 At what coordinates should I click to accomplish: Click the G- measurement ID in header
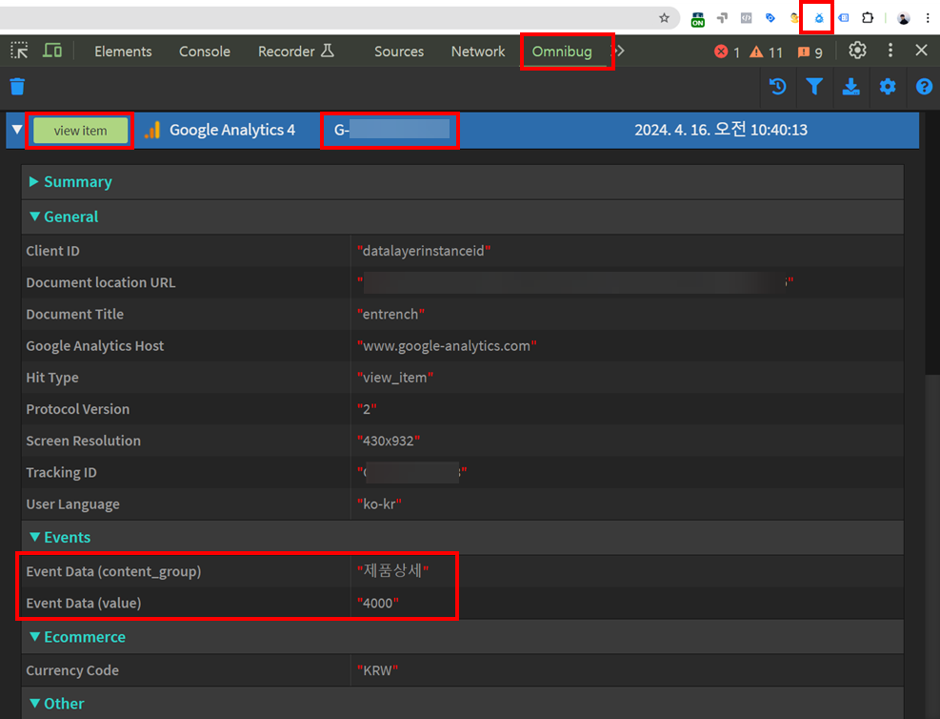(391, 130)
